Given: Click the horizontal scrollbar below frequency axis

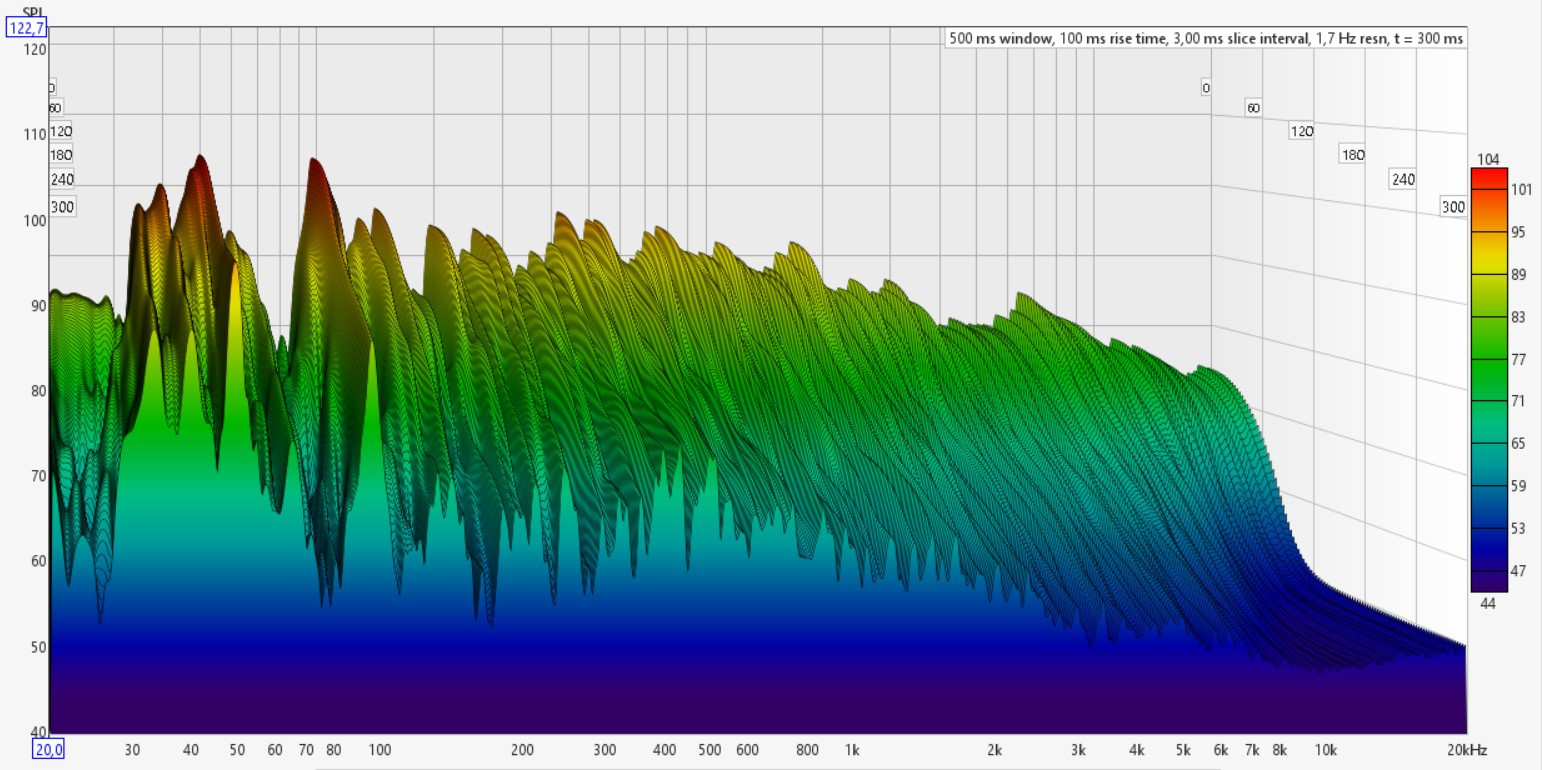Looking at the screenshot, I should (x=768, y=767).
